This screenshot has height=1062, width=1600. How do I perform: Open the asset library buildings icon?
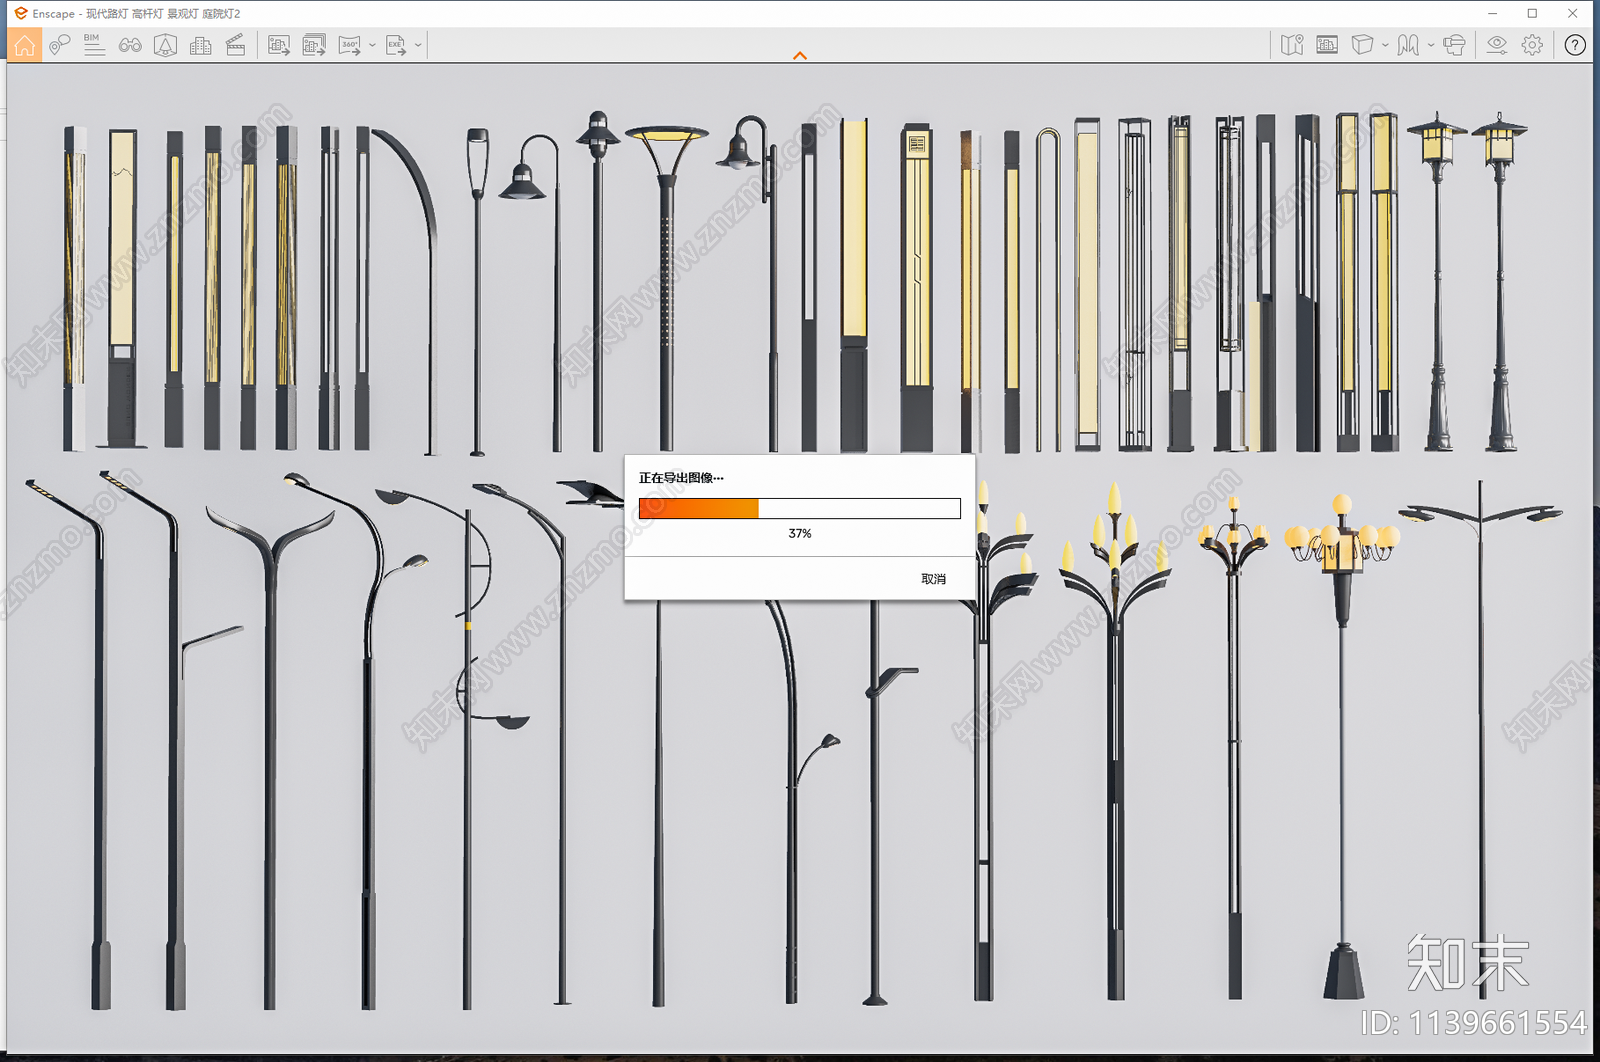[200, 45]
